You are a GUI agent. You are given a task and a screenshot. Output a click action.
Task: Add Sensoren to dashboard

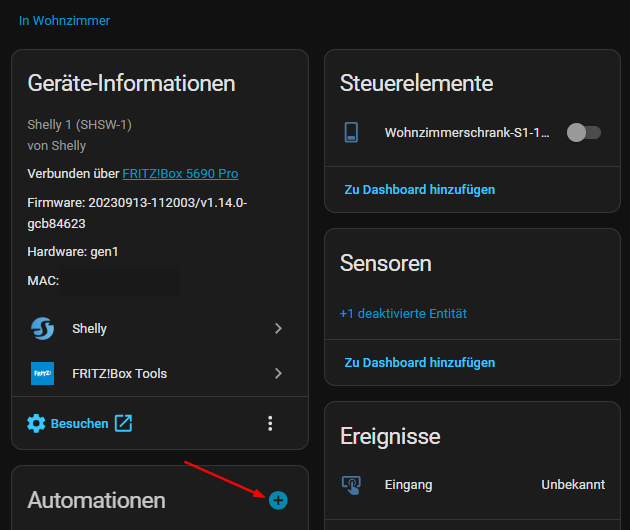tap(419, 362)
